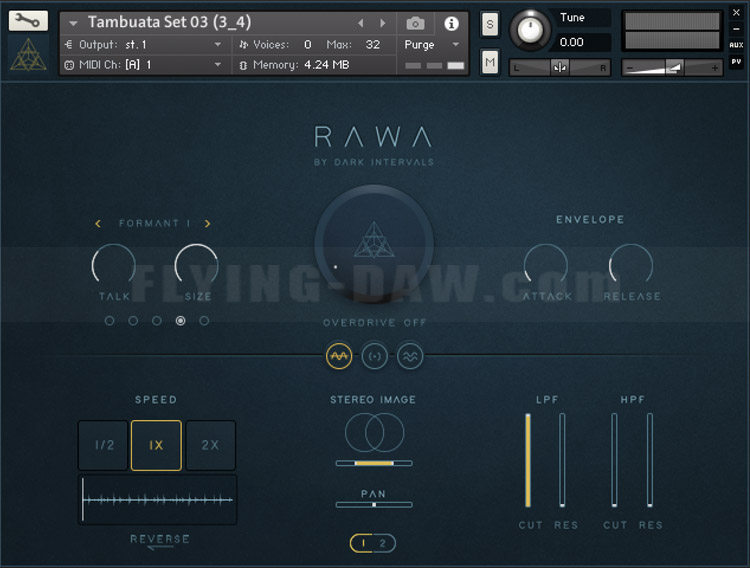Go to next instrument preset arrow

[x=383, y=23]
